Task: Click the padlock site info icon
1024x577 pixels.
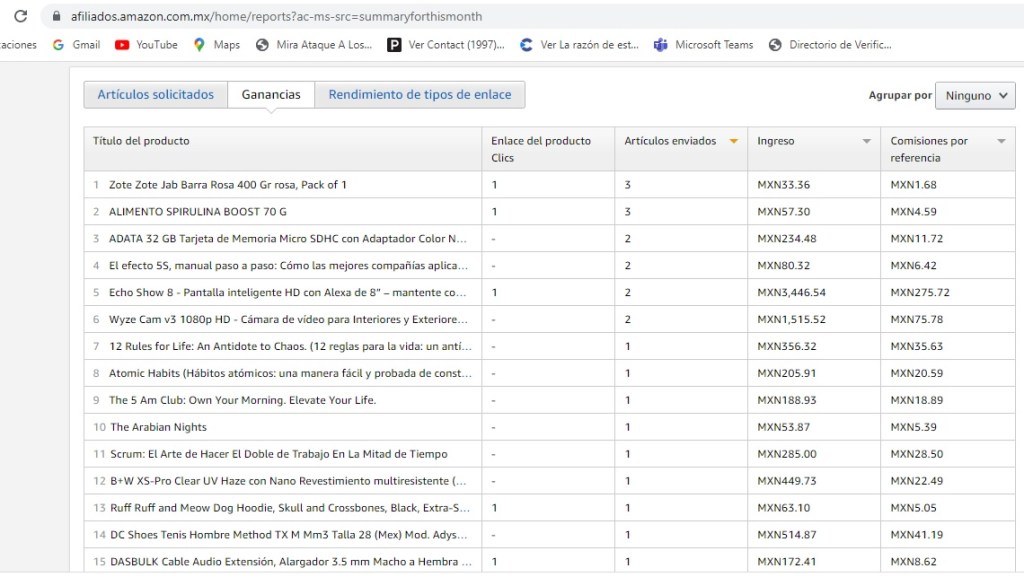Action: (x=54, y=17)
